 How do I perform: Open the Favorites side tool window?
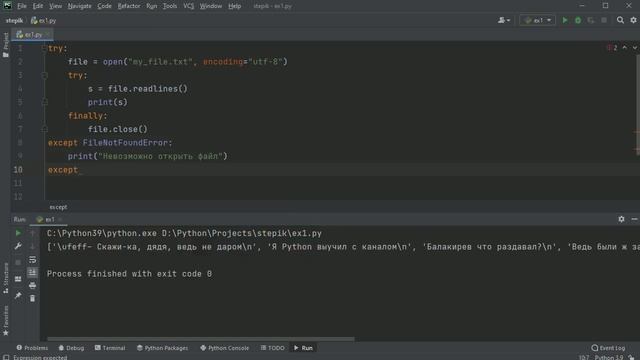pyautogui.click(x=6, y=321)
